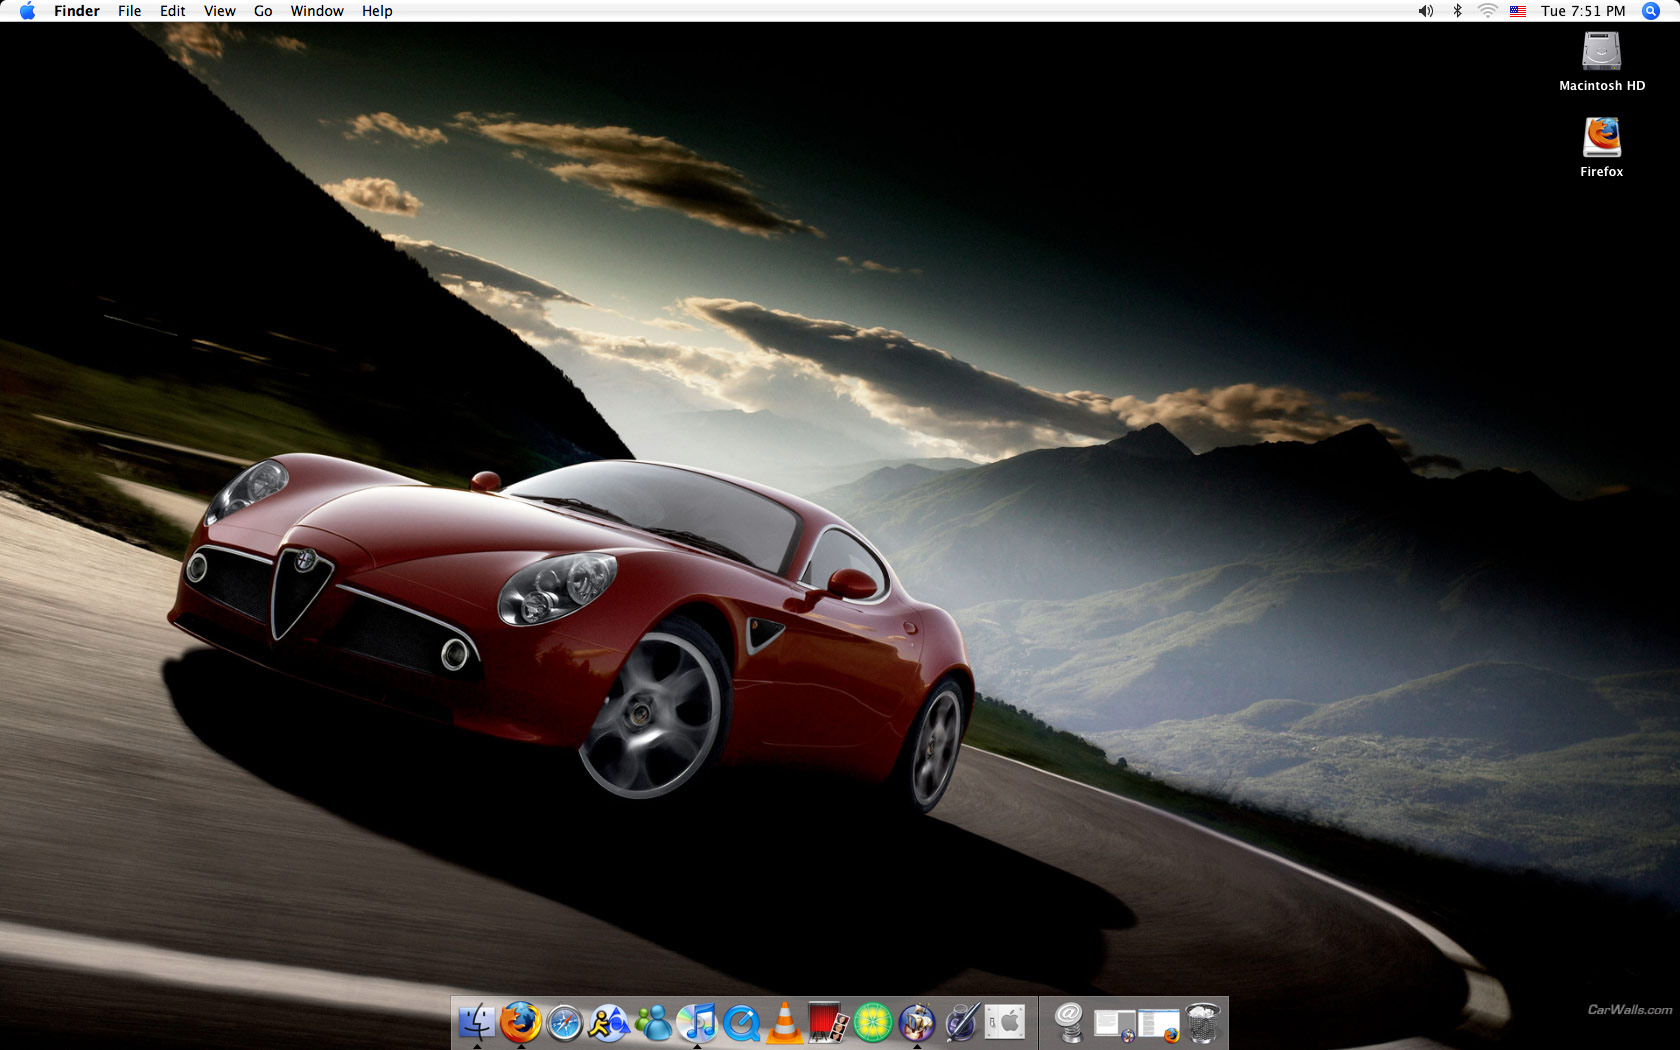This screenshot has width=1680, height=1050.
Task: Launch iTunes from the dock
Action: coord(698,1023)
